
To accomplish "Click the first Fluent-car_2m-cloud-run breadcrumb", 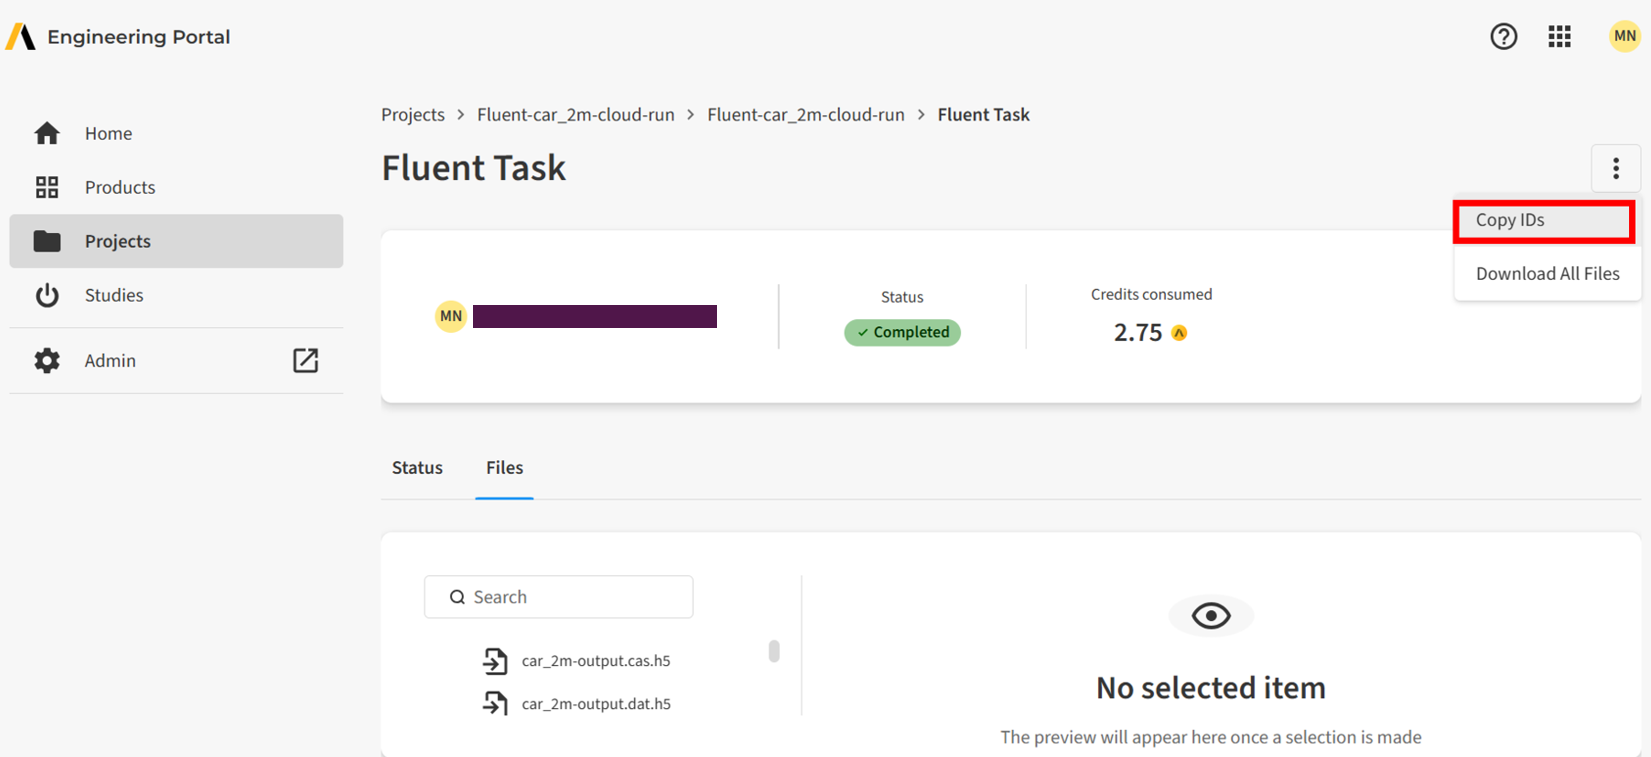I will [x=576, y=115].
